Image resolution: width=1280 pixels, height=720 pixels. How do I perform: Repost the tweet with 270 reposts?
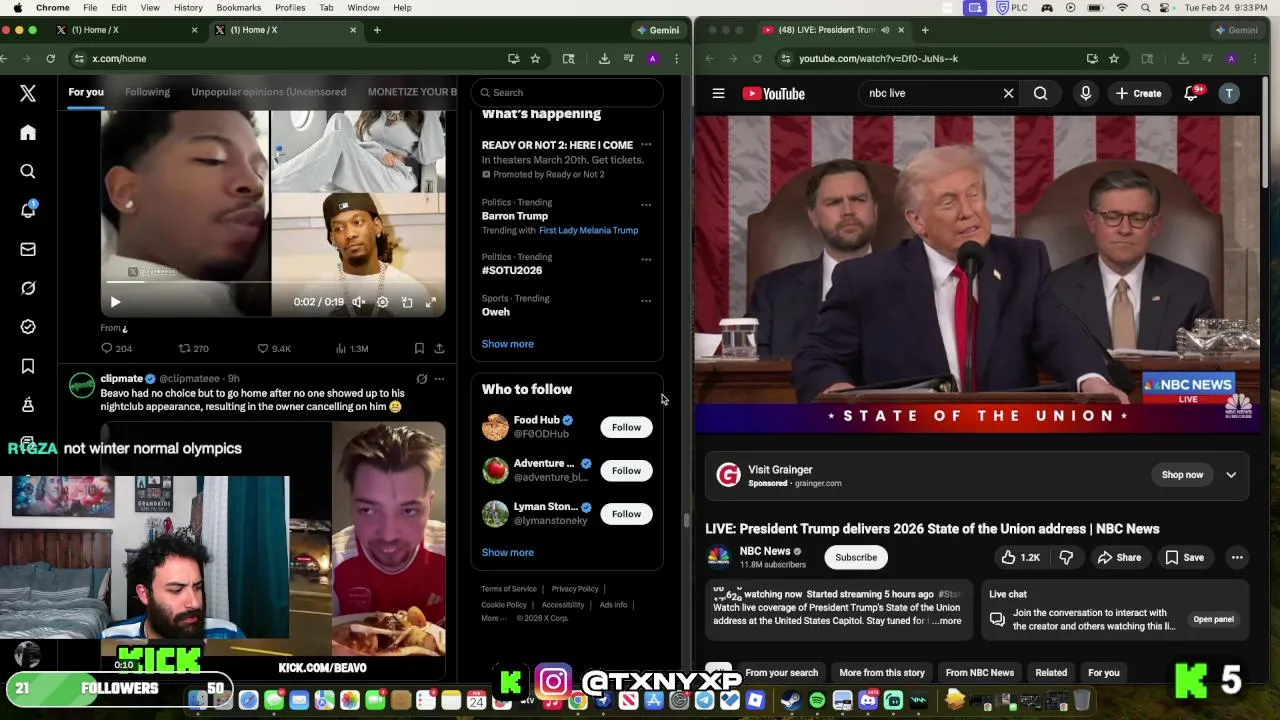pos(193,348)
